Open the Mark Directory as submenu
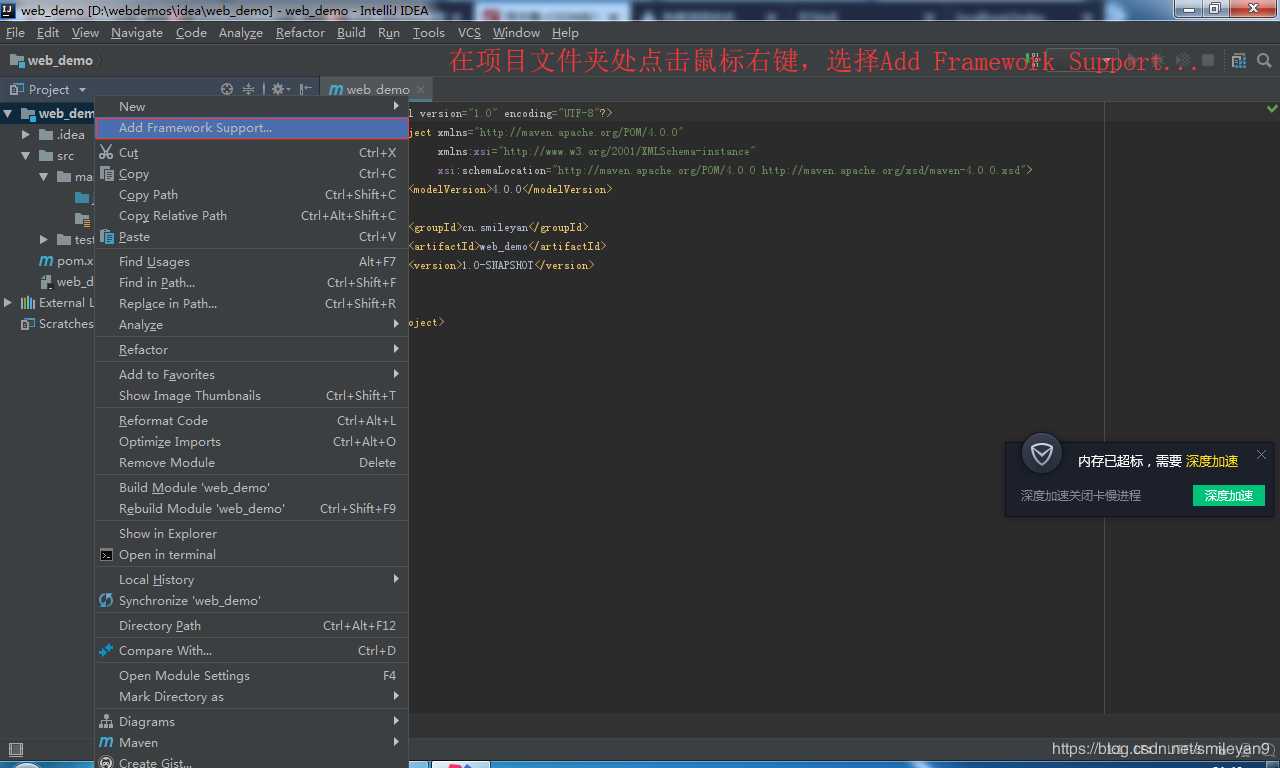Screen dimensions: 1280x768 point(251,696)
